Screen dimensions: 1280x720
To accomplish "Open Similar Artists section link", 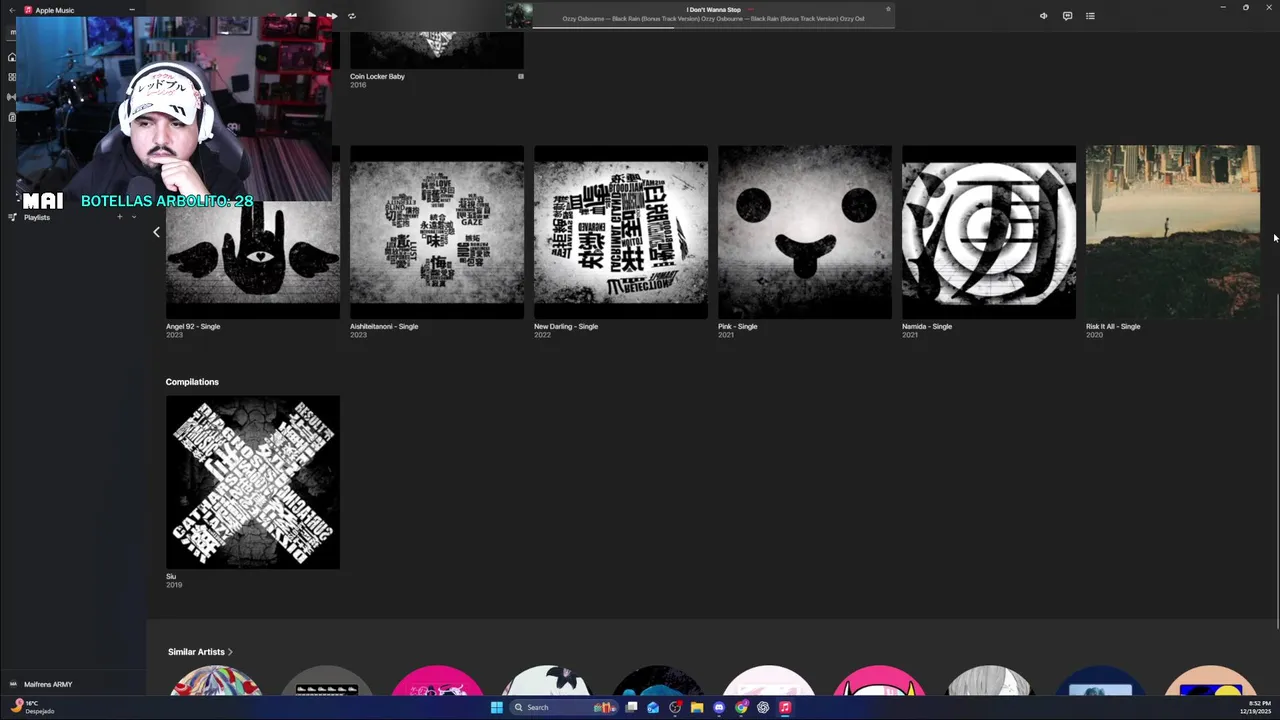I will click(x=196, y=652).
